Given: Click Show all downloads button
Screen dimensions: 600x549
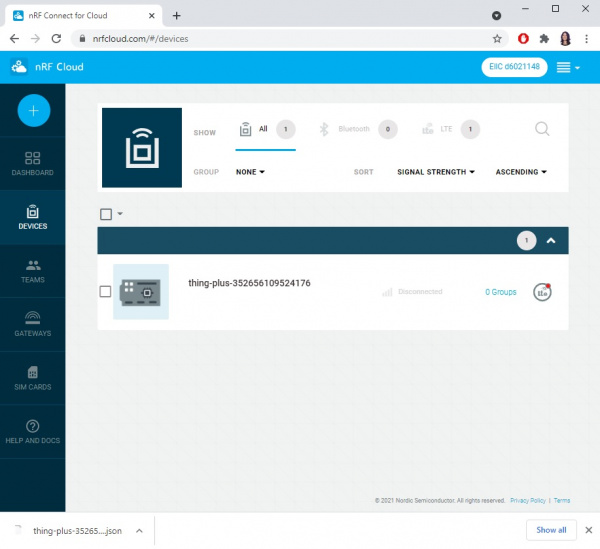Looking at the screenshot, I should click(551, 530).
